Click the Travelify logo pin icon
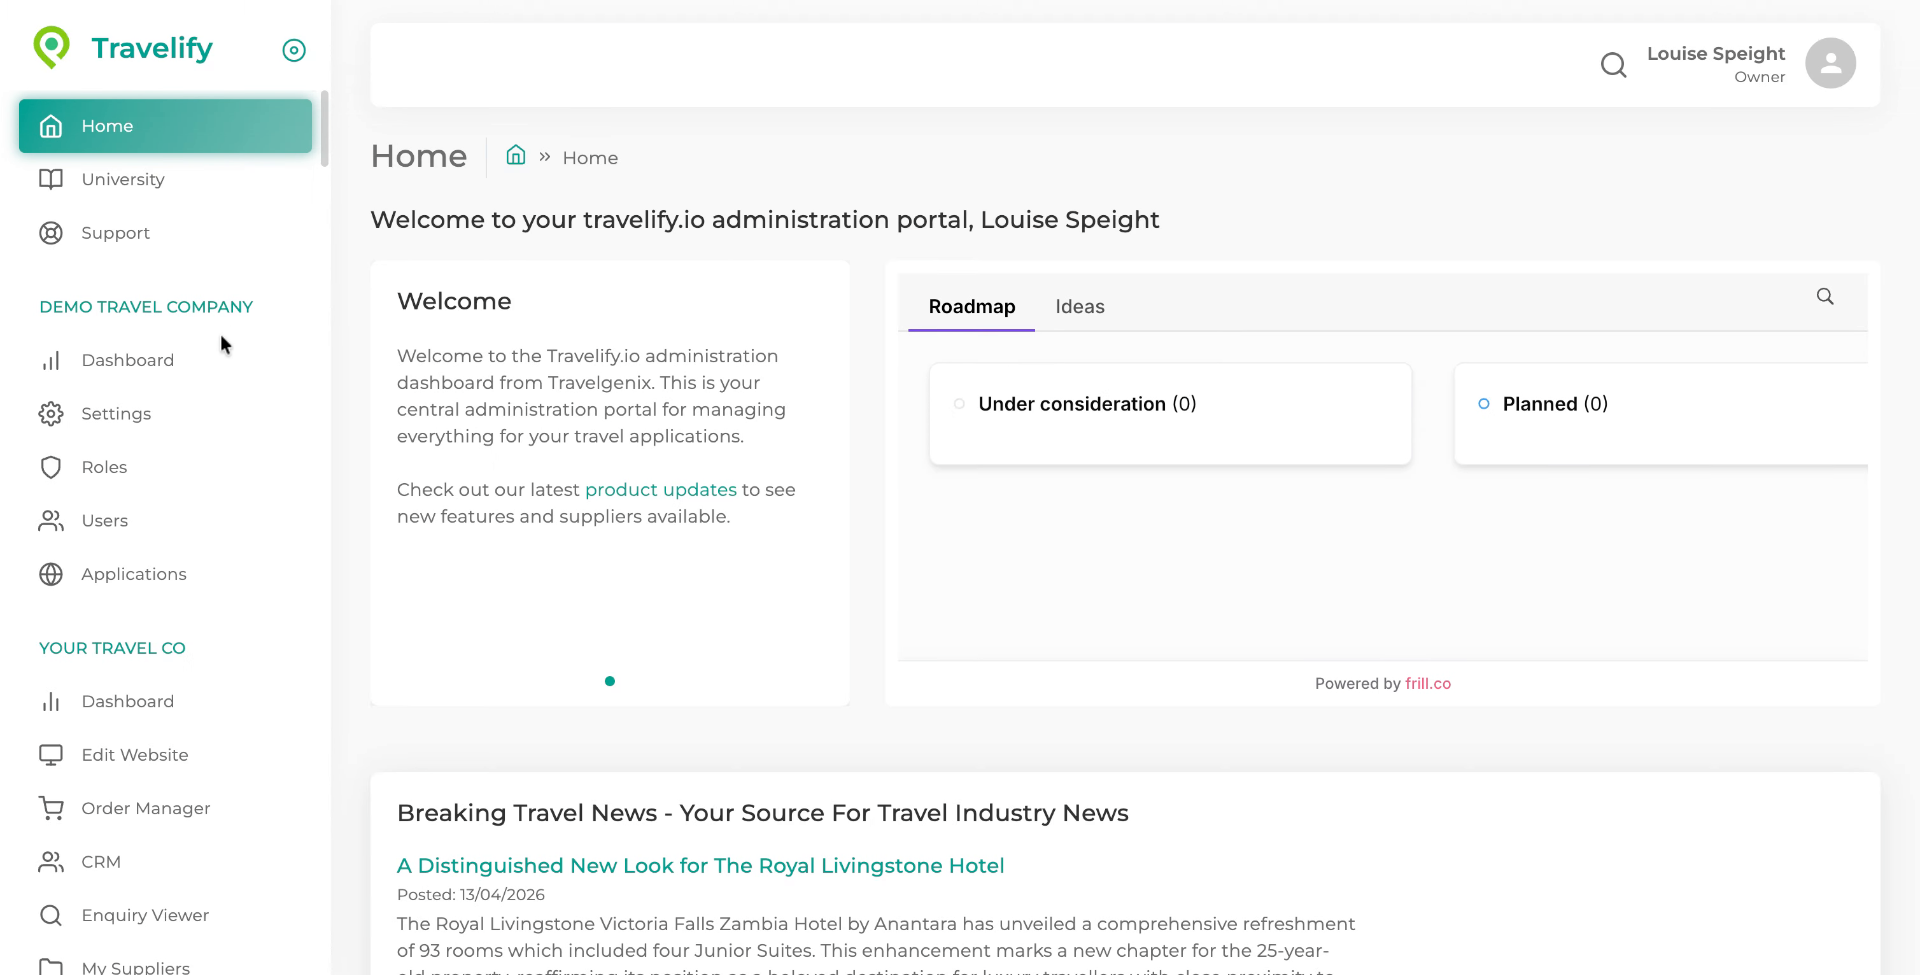Viewport: 1920px width, 975px height. pos(52,47)
